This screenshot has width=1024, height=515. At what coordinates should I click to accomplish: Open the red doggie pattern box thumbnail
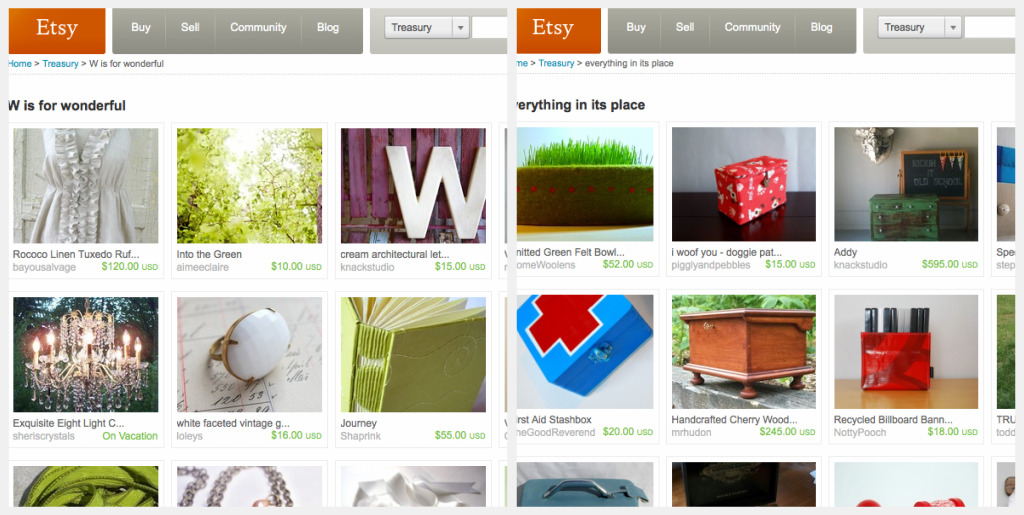pos(744,184)
